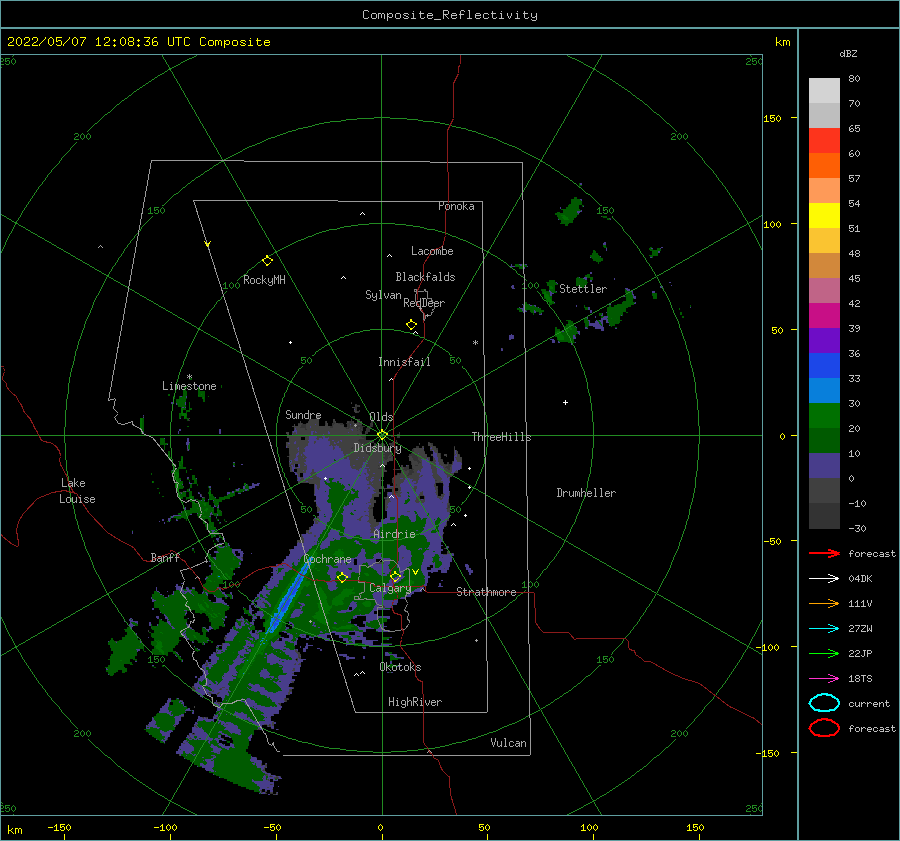Click the 20 dBZ green color swatch
This screenshot has height=841, width=900.
click(x=824, y=440)
